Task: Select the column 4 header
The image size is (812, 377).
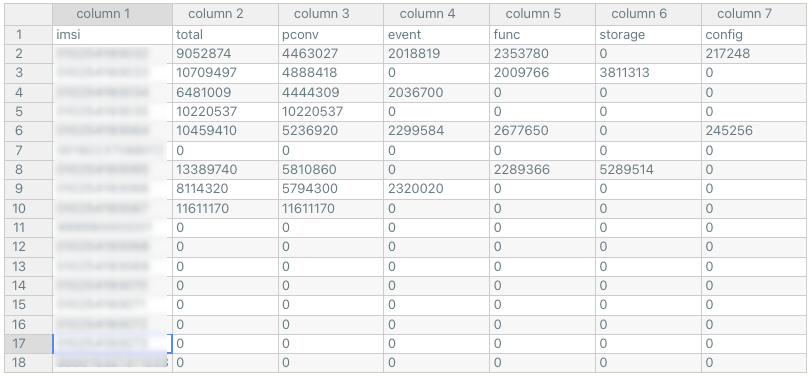Action: [x=437, y=14]
